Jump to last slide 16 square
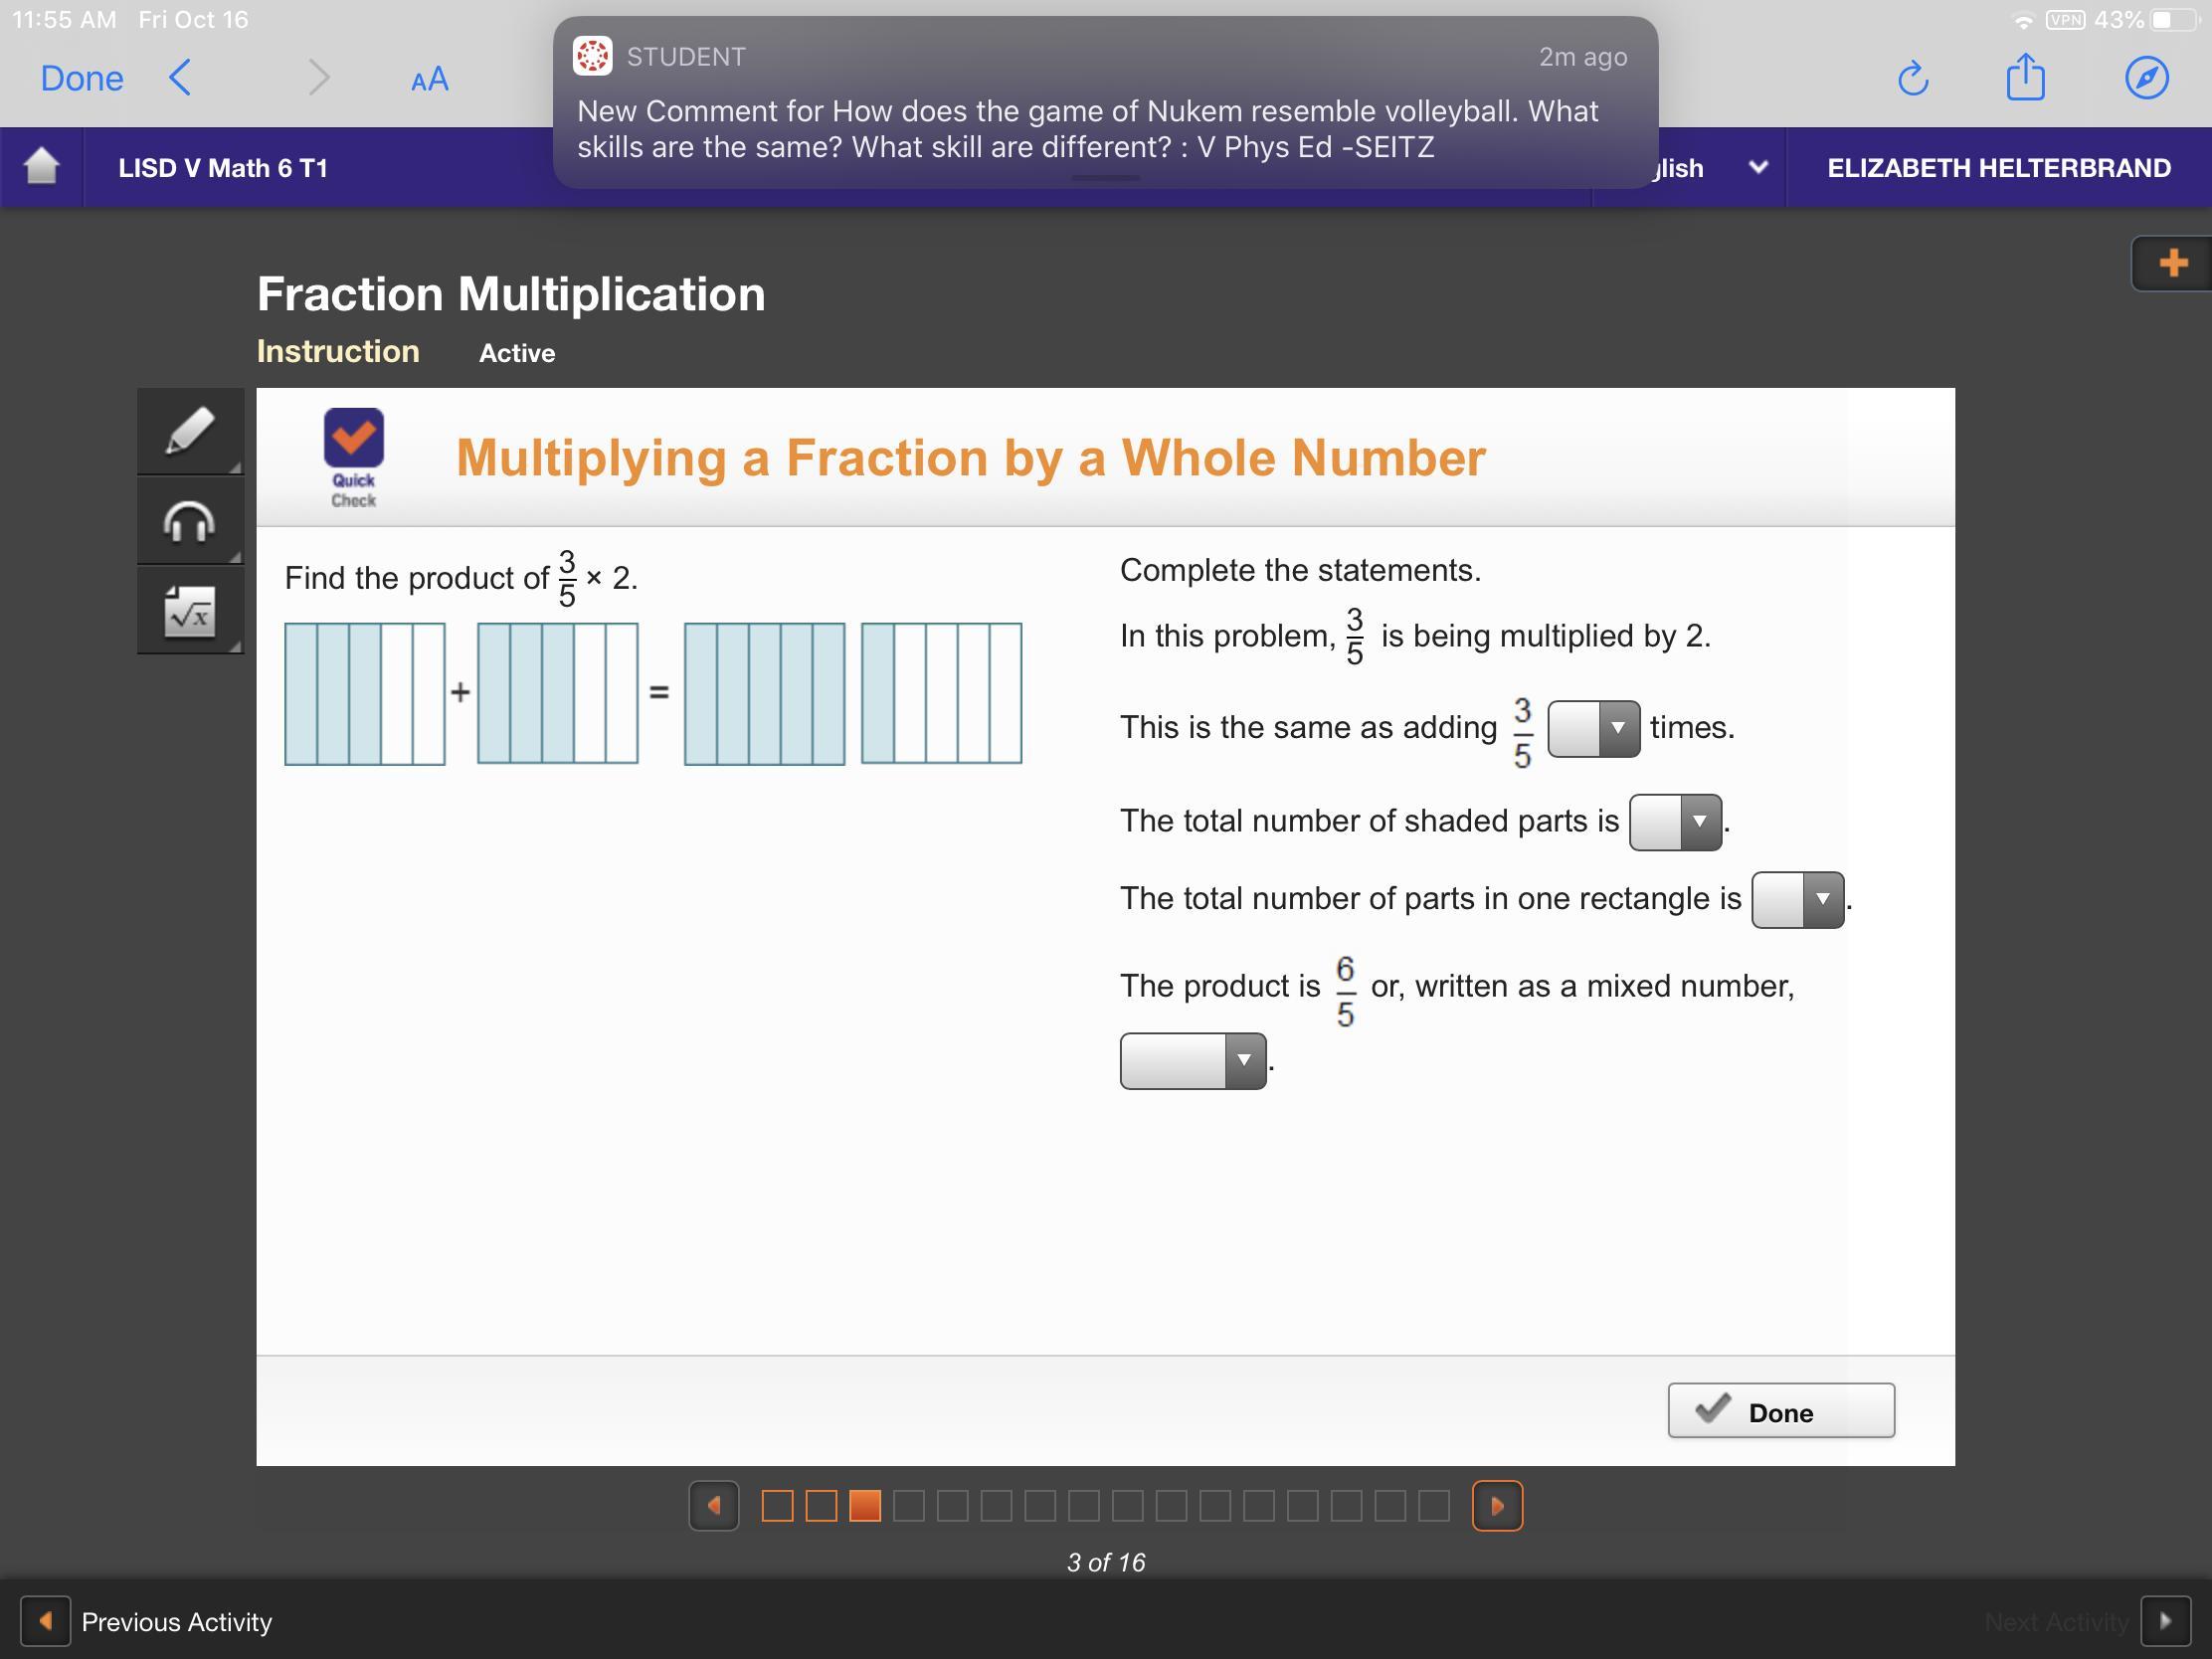This screenshot has height=1659, width=2212. (1434, 1506)
